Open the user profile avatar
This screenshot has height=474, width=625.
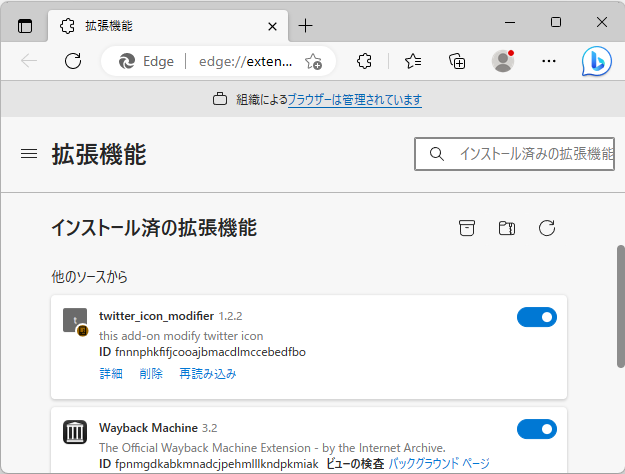pos(503,61)
